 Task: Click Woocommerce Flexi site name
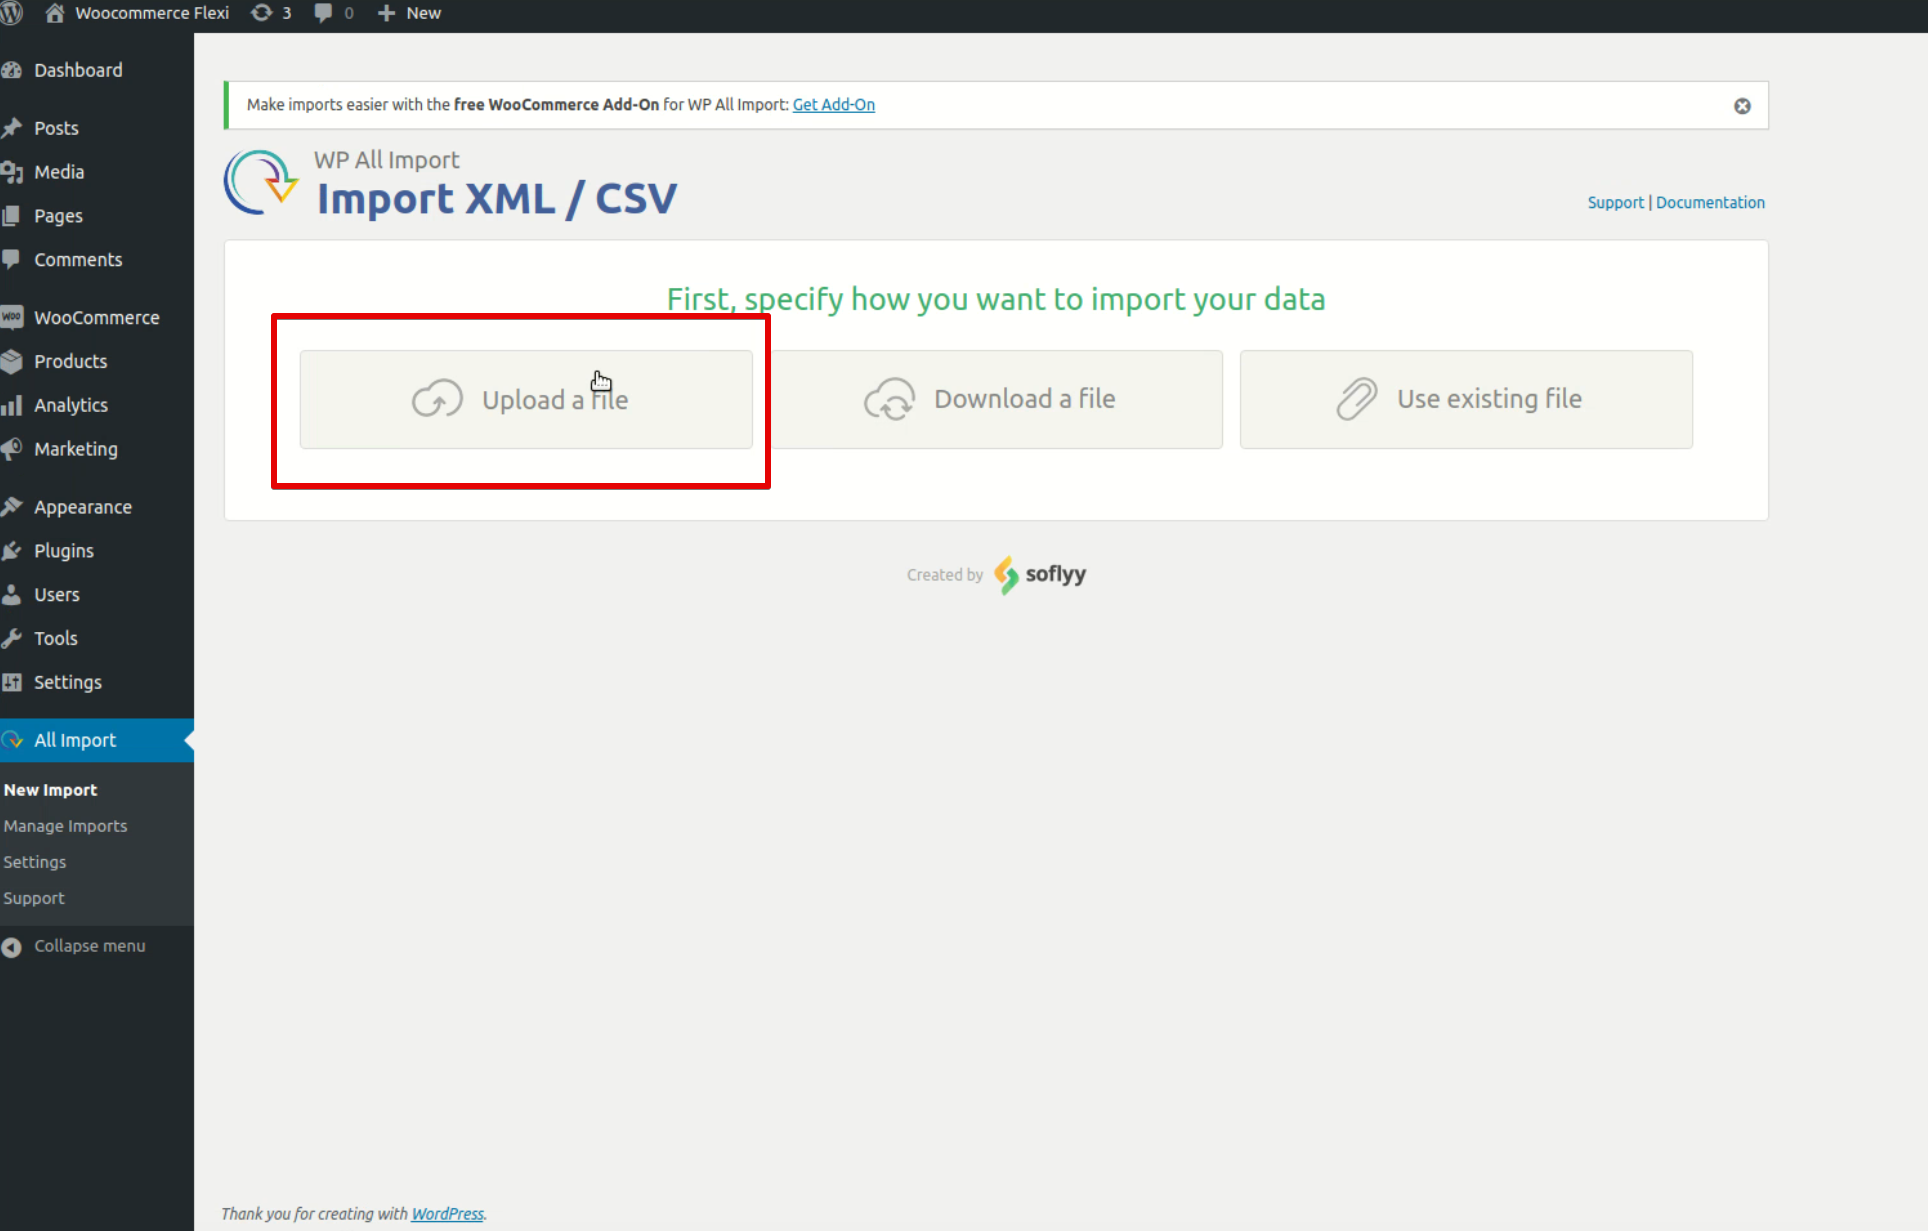[152, 13]
